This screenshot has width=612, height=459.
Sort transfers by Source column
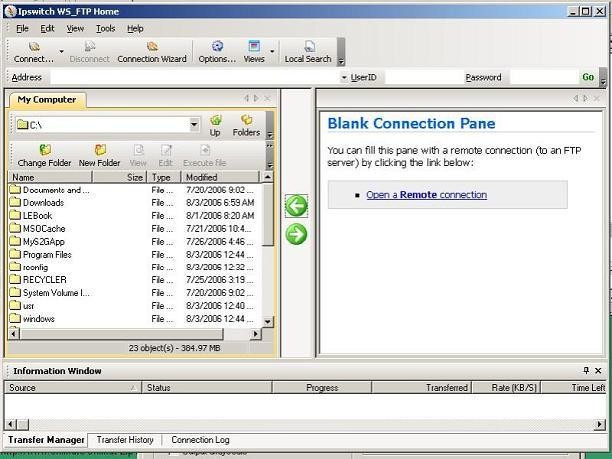point(73,388)
